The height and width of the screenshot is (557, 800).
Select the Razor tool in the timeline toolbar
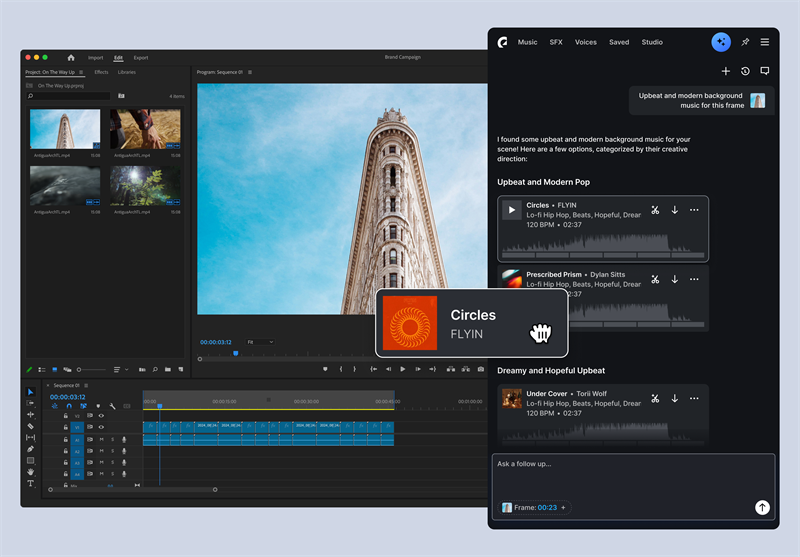point(30,426)
